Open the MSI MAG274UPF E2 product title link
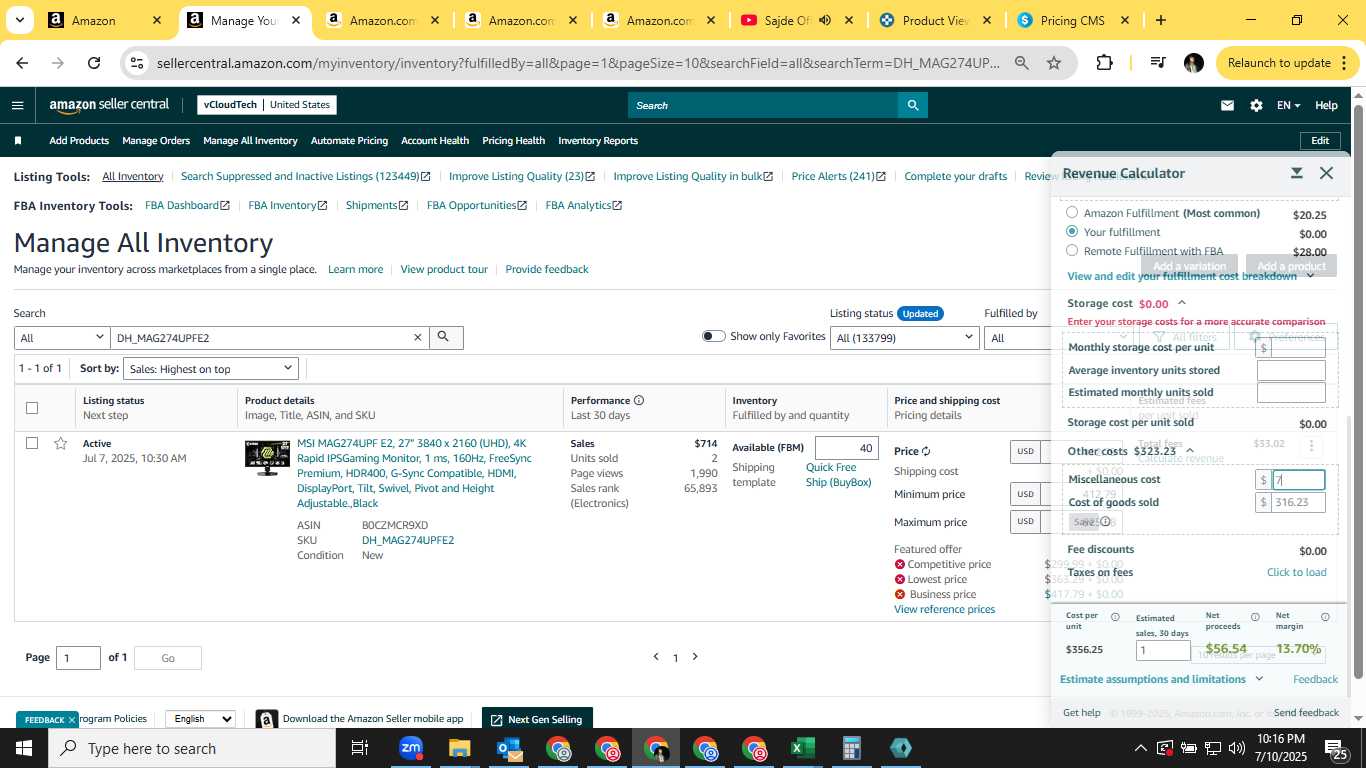 coord(414,473)
